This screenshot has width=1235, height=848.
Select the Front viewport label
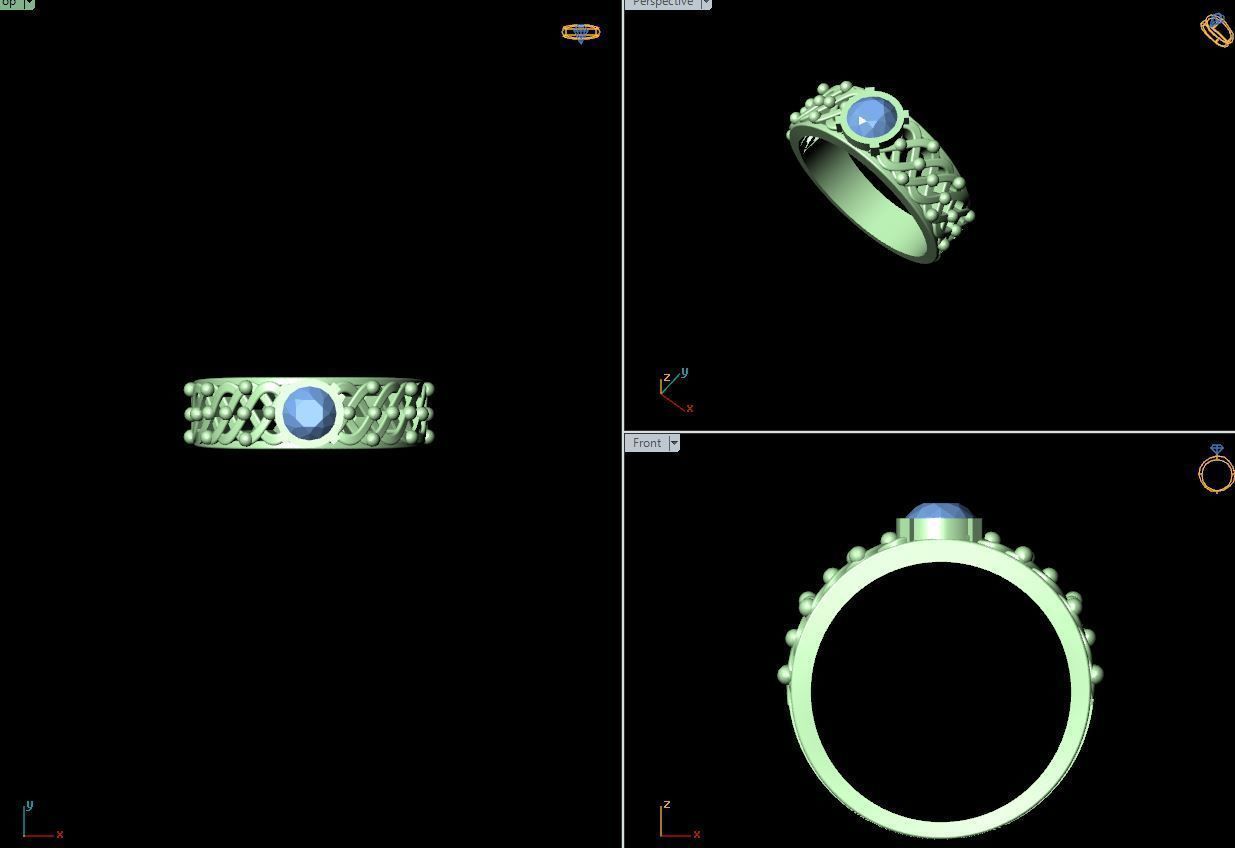click(x=646, y=443)
